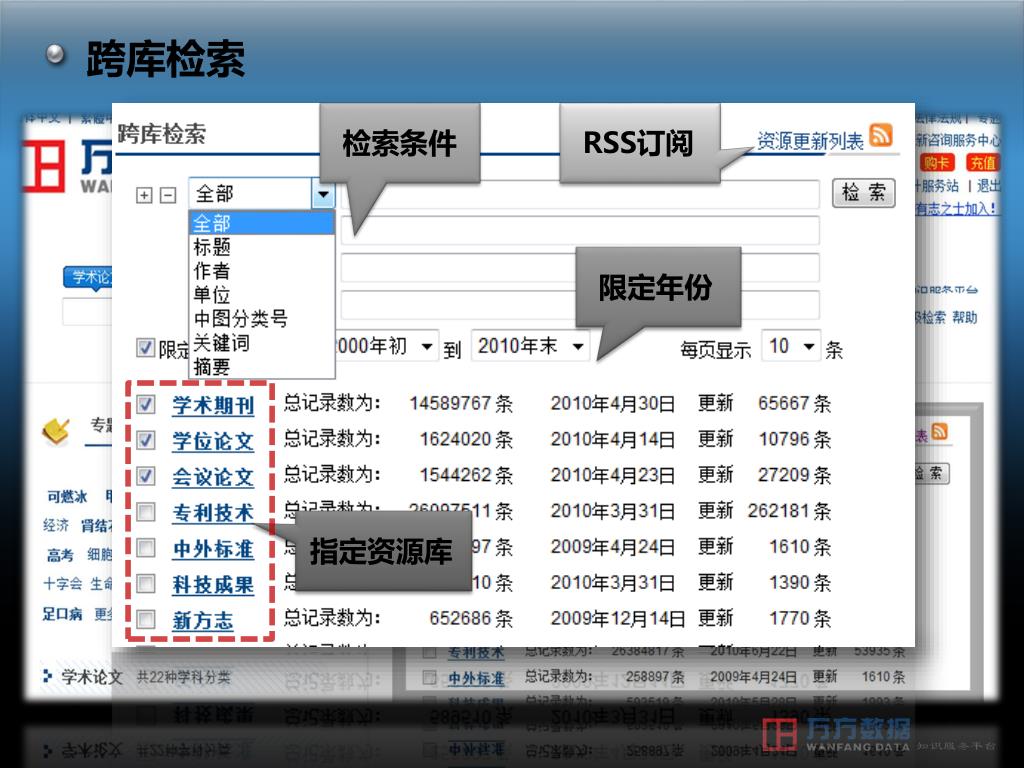Click the 652686 条 record count
Image resolution: width=1024 pixels, height=768 pixels.
coord(471,618)
